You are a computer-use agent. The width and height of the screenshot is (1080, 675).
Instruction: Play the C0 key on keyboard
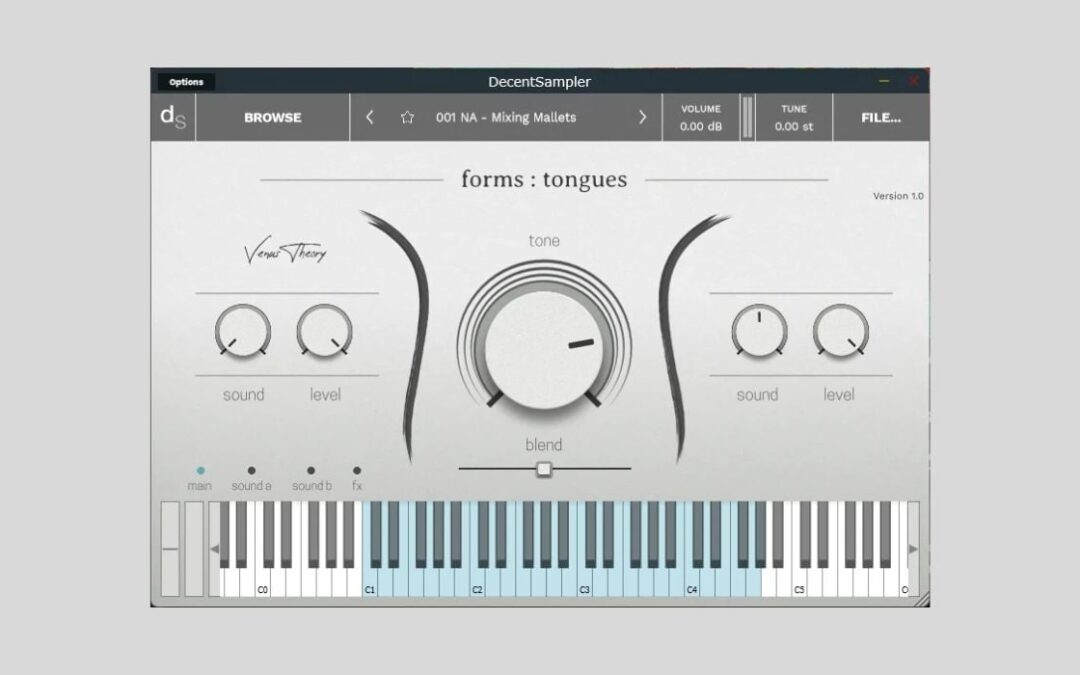(x=262, y=584)
